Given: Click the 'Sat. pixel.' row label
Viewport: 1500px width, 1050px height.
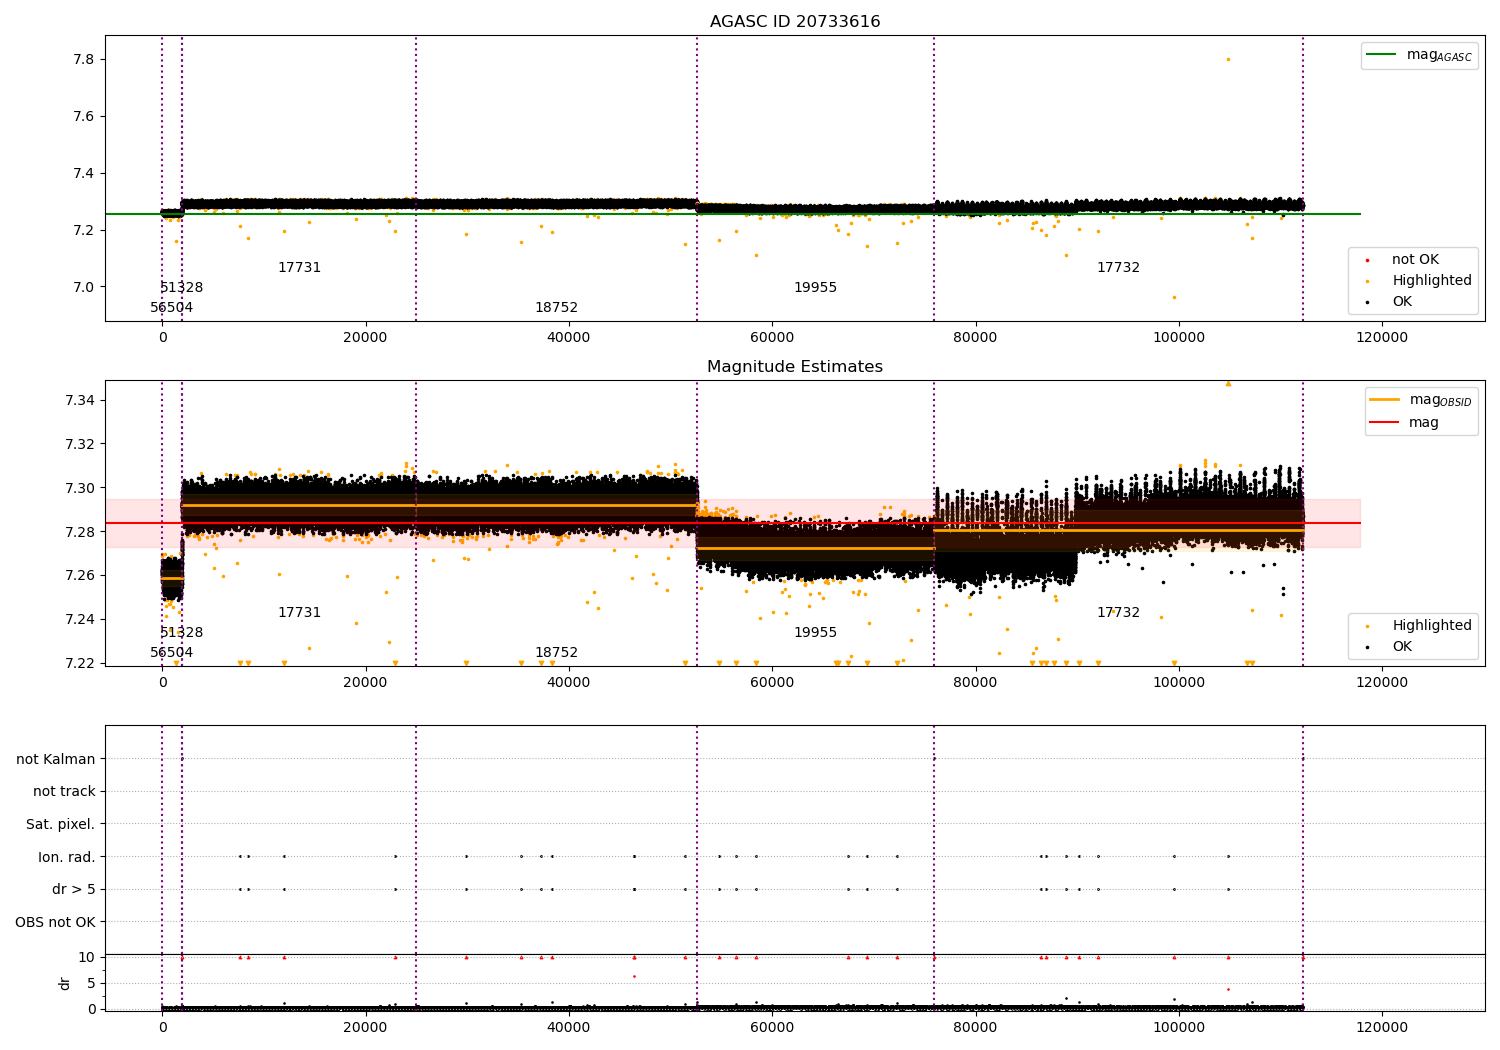Looking at the screenshot, I should tap(61, 824).
